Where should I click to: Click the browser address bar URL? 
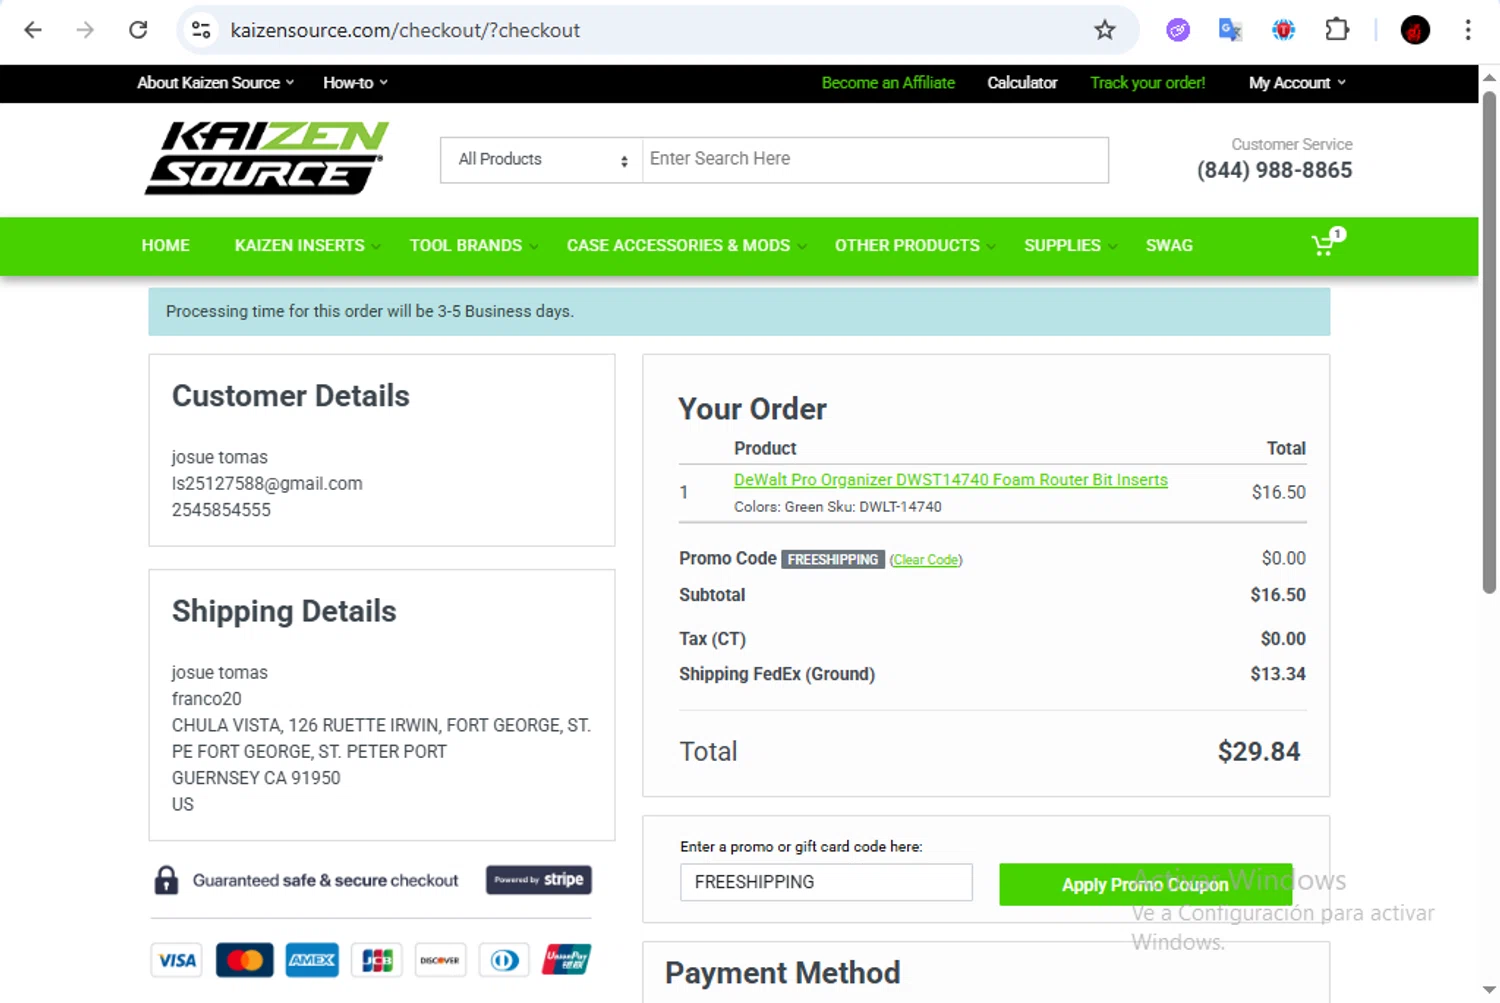405,30
